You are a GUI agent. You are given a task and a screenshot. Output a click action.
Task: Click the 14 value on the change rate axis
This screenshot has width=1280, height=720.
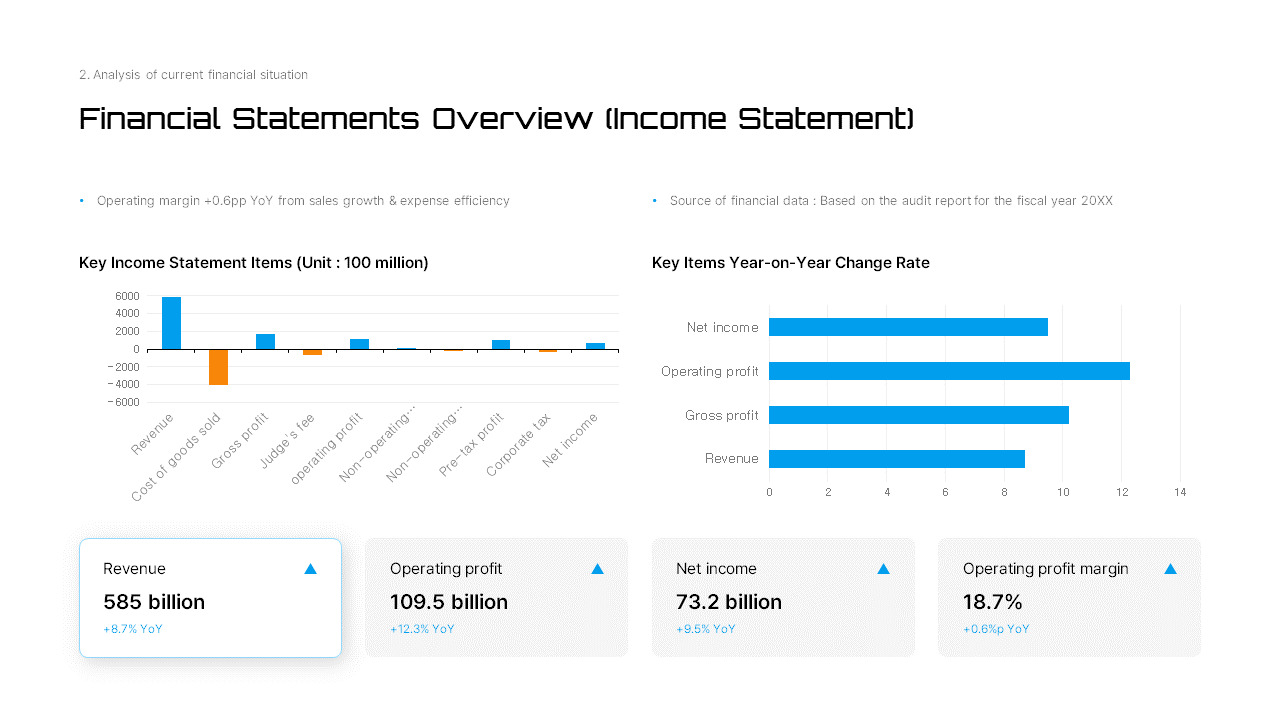pos(1180,492)
